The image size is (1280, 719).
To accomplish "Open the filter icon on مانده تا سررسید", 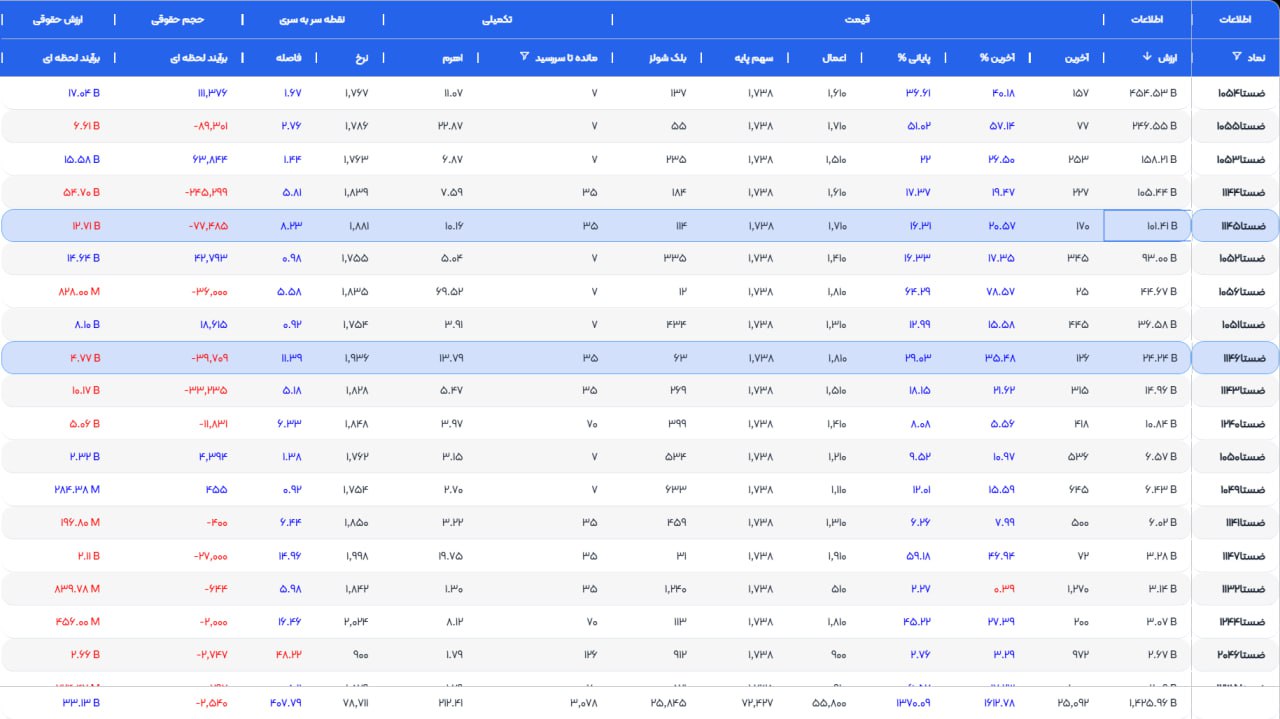I will 524,57.
